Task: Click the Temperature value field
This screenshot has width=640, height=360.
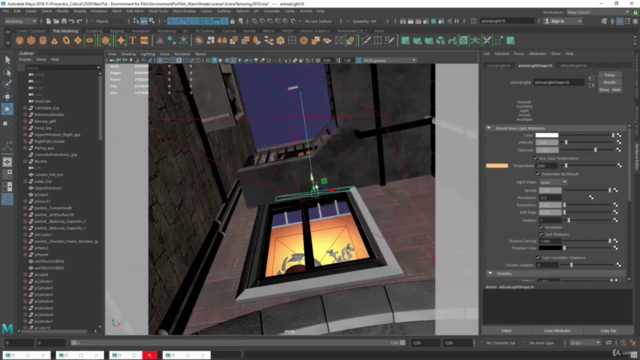Action: 546,166
